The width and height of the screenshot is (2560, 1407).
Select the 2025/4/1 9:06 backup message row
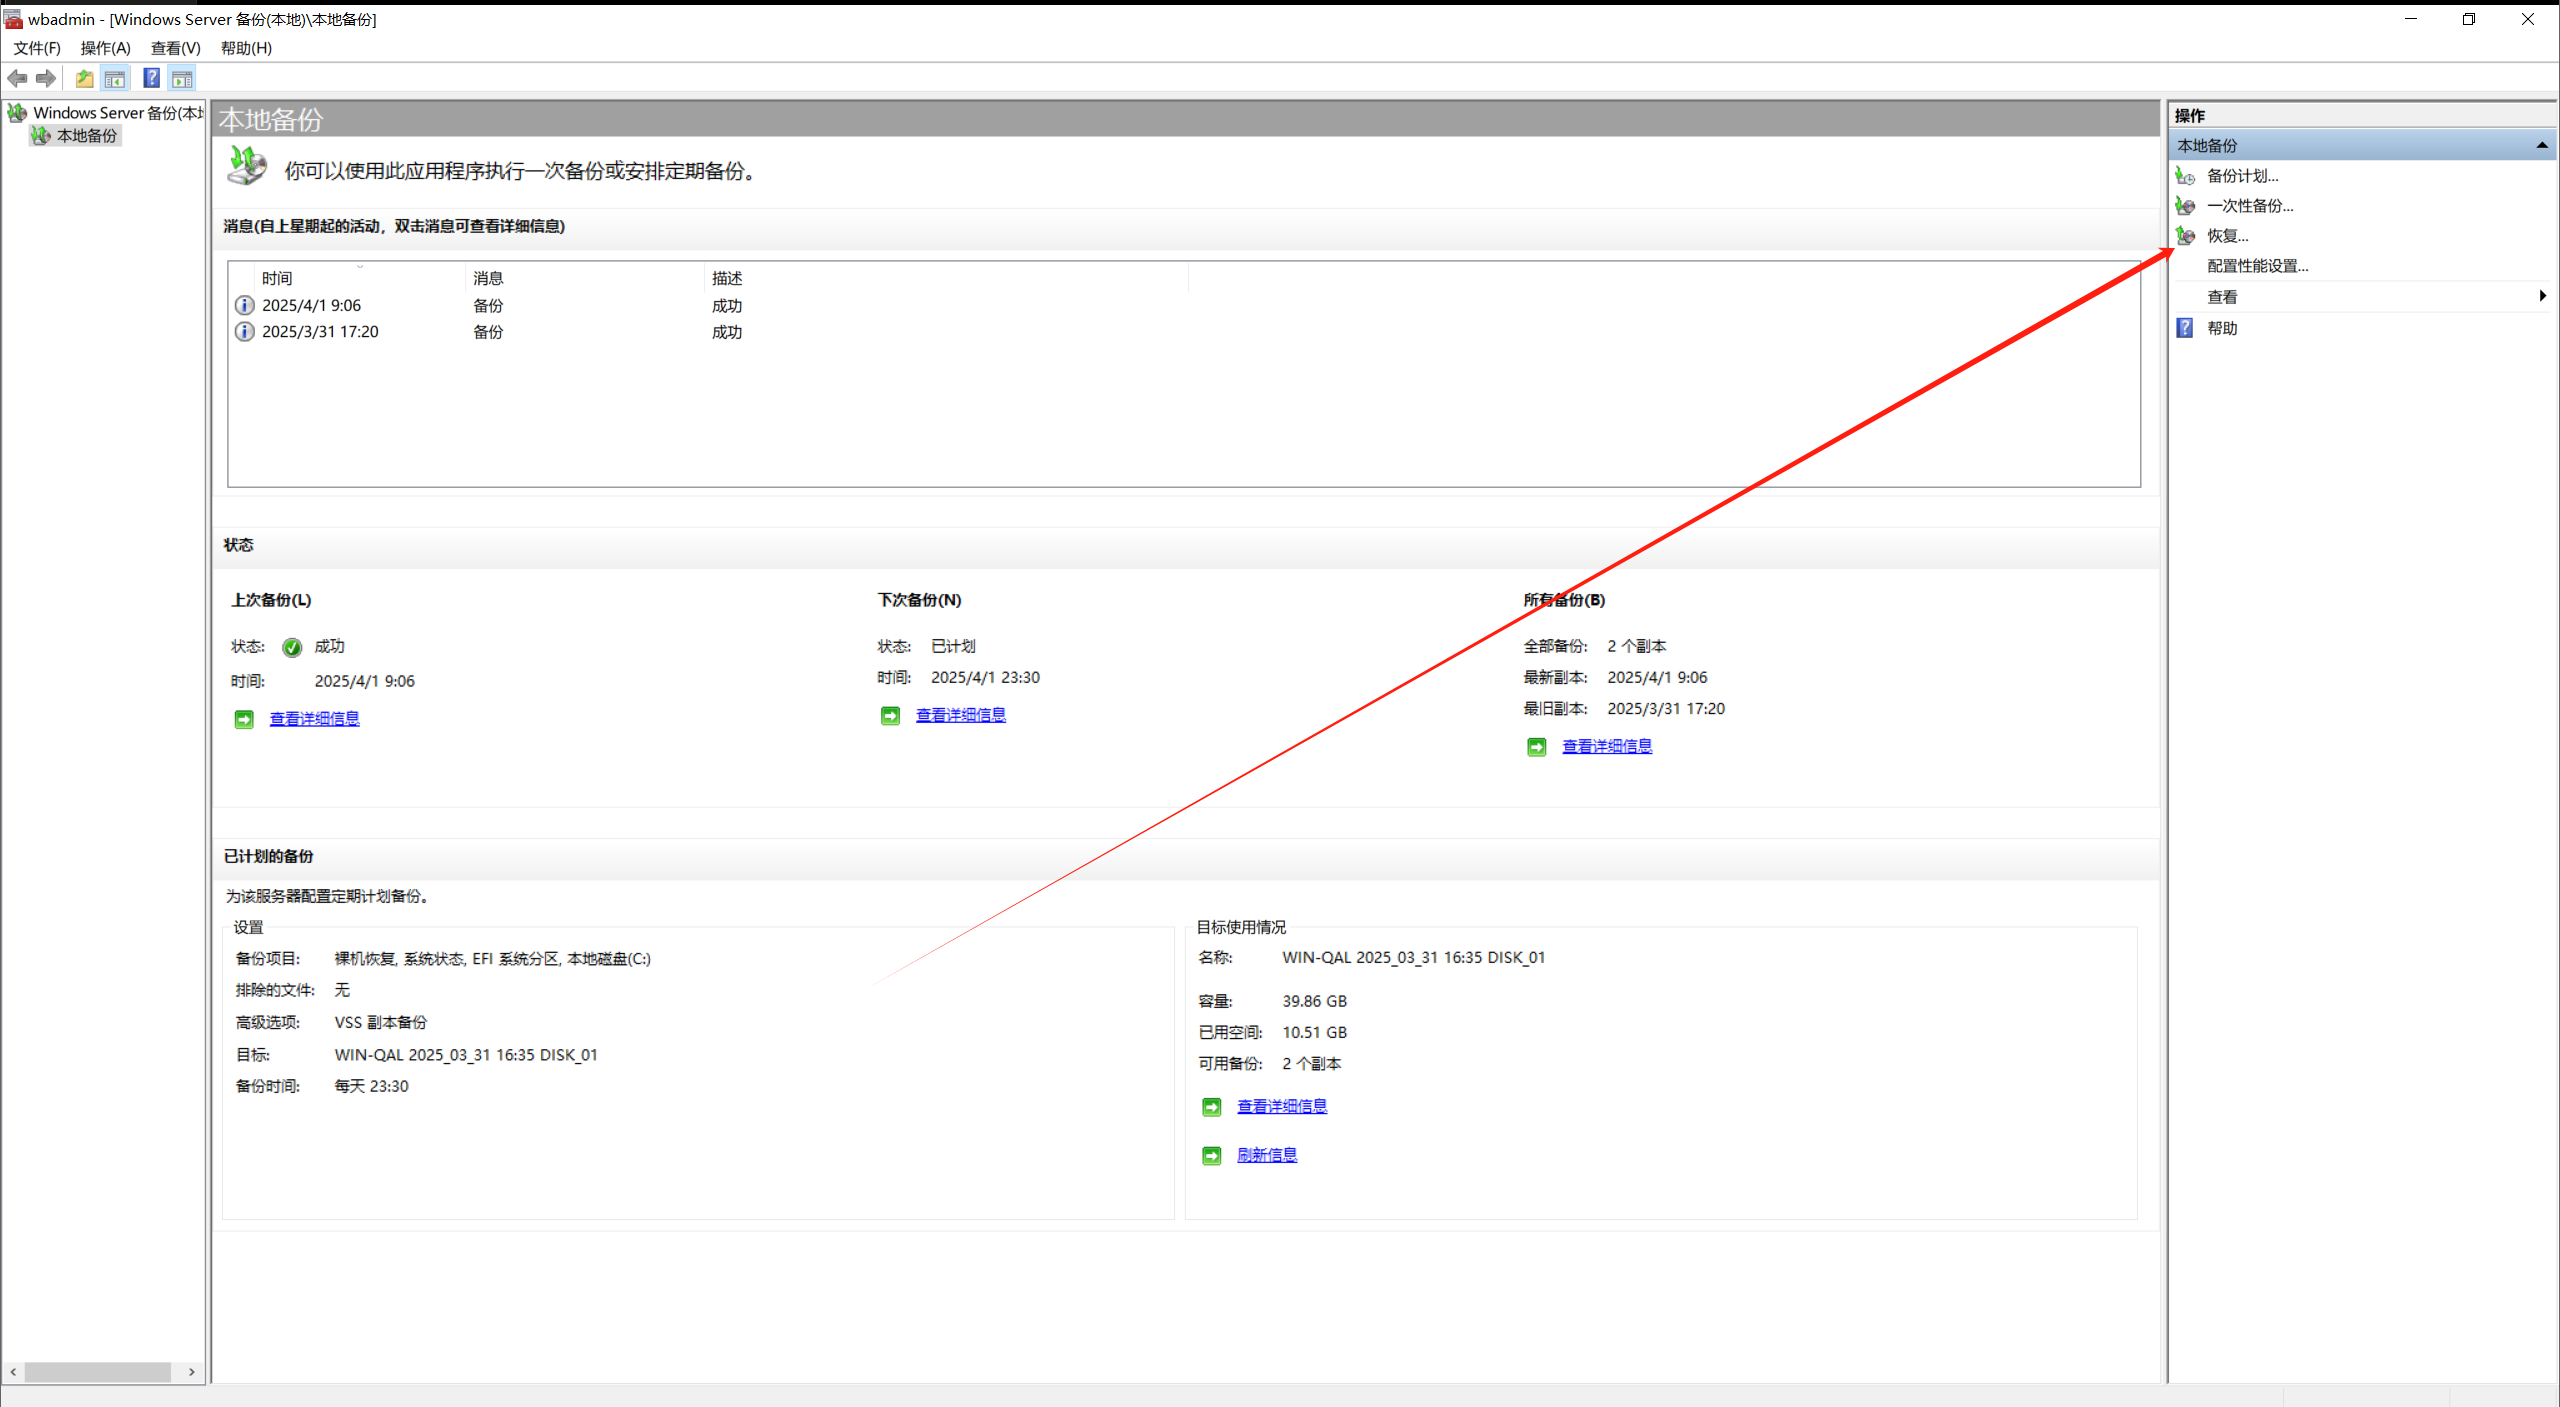311,305
